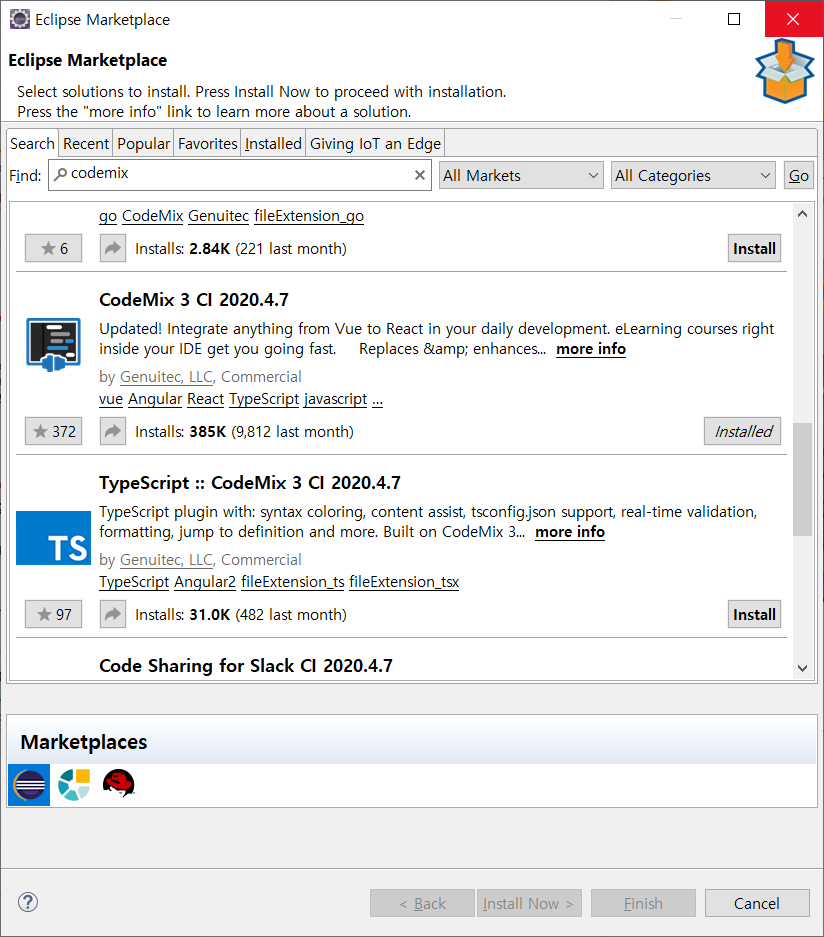This screenshot has width=824, height=937.
Task: Click the scrollbar down arrow
Action: (x=802, y=668)
